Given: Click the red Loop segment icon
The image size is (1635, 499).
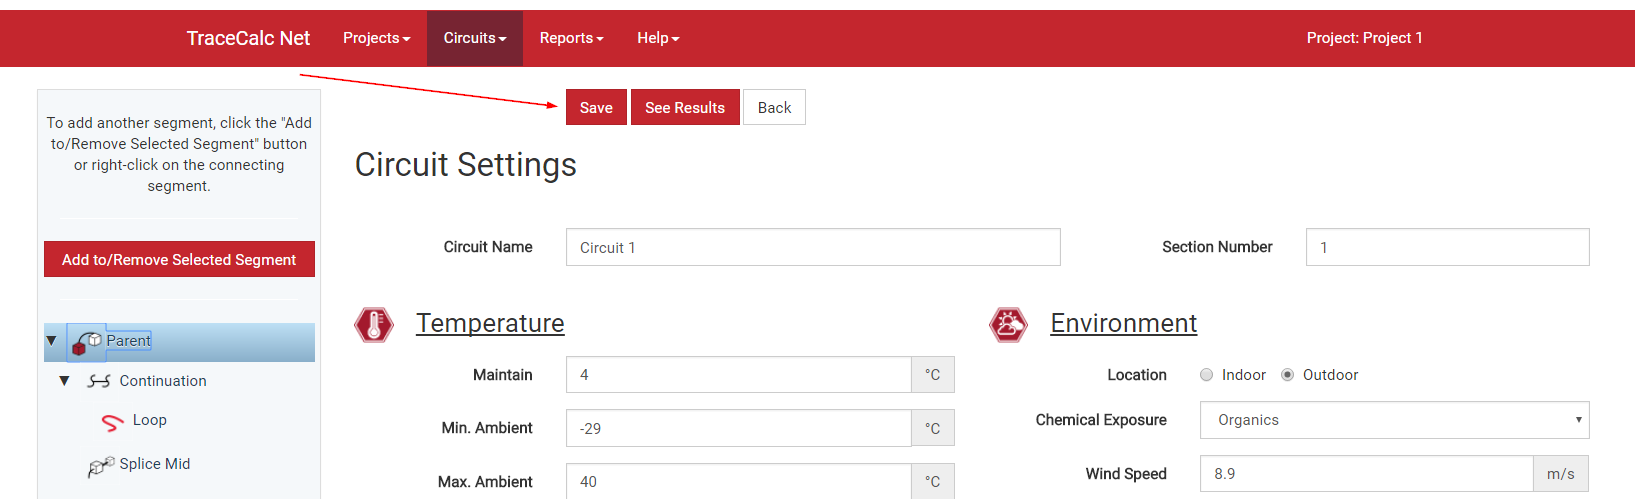Looking at the screenshot, I should click(x=113, y=423).
